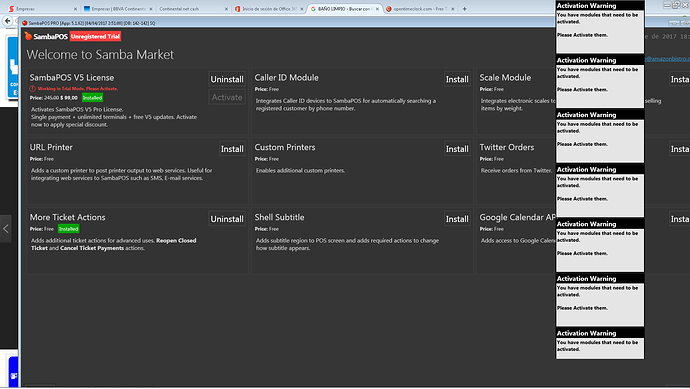
Task: Click the opentimeclock tab favicon
Action: click(389, 9)
